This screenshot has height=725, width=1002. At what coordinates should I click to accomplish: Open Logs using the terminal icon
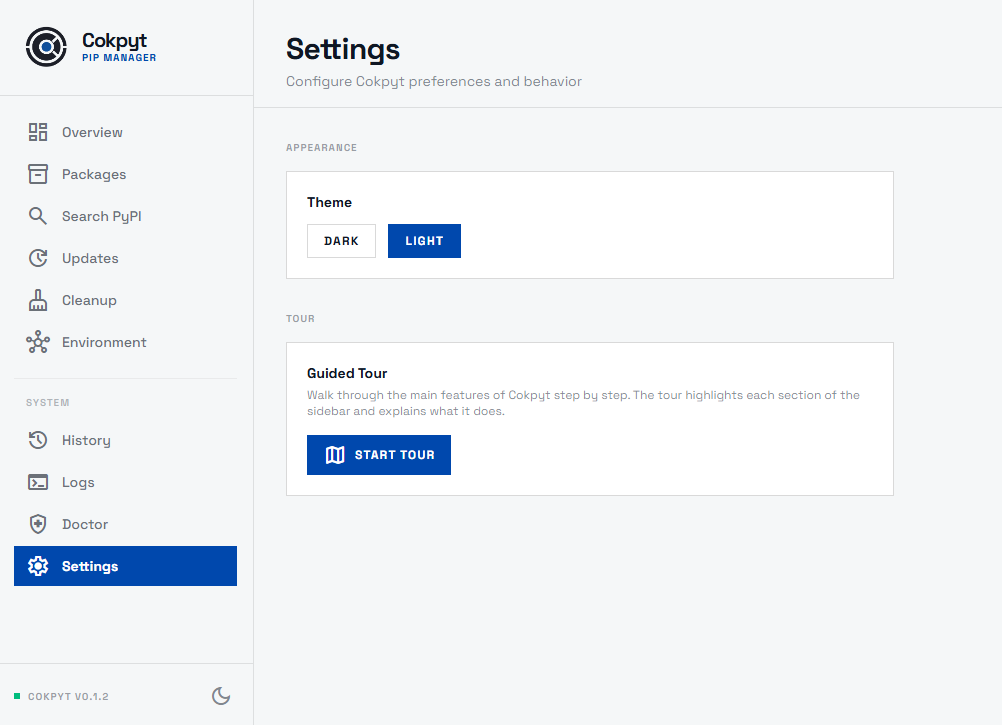click(x=38, y=482)
